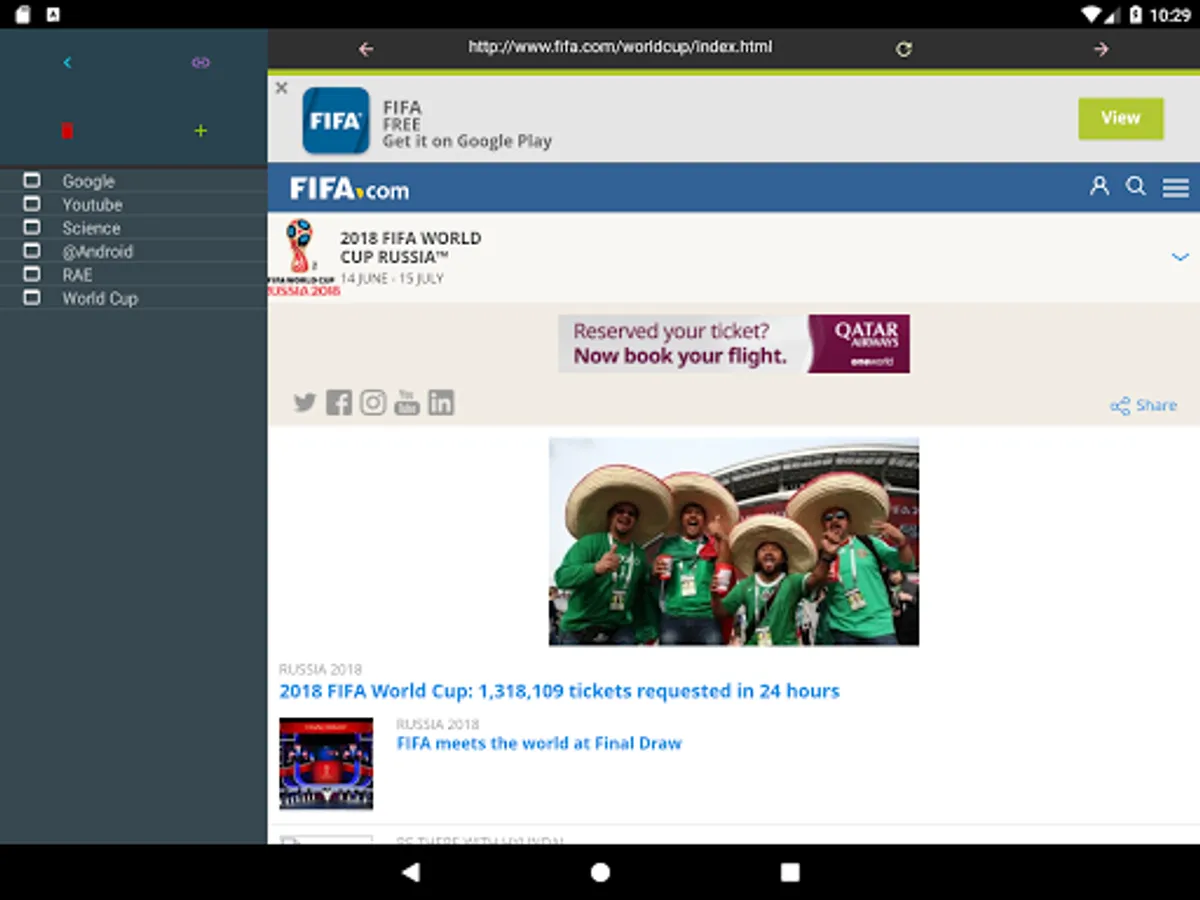Tap the 2018 FIFA WORLD CUP RUSSIA title

(410, 247)
